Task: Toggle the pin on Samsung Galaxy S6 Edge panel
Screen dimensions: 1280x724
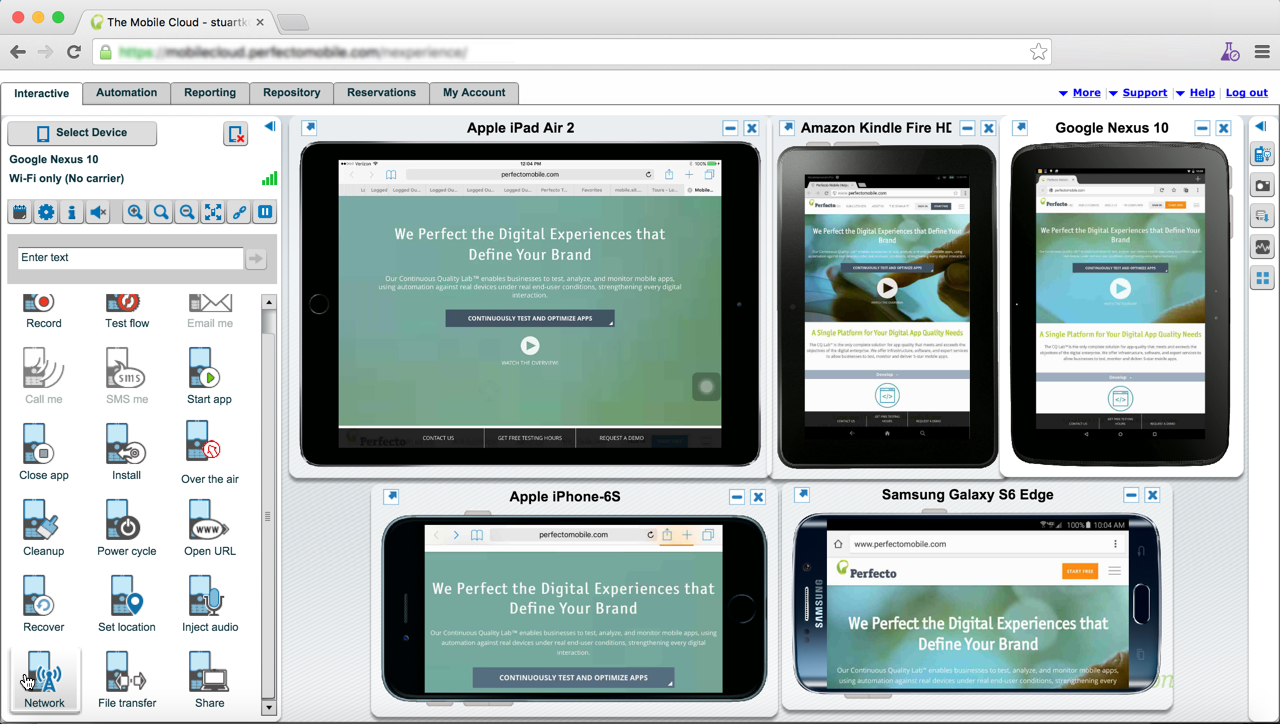Action: pos(801,494)
